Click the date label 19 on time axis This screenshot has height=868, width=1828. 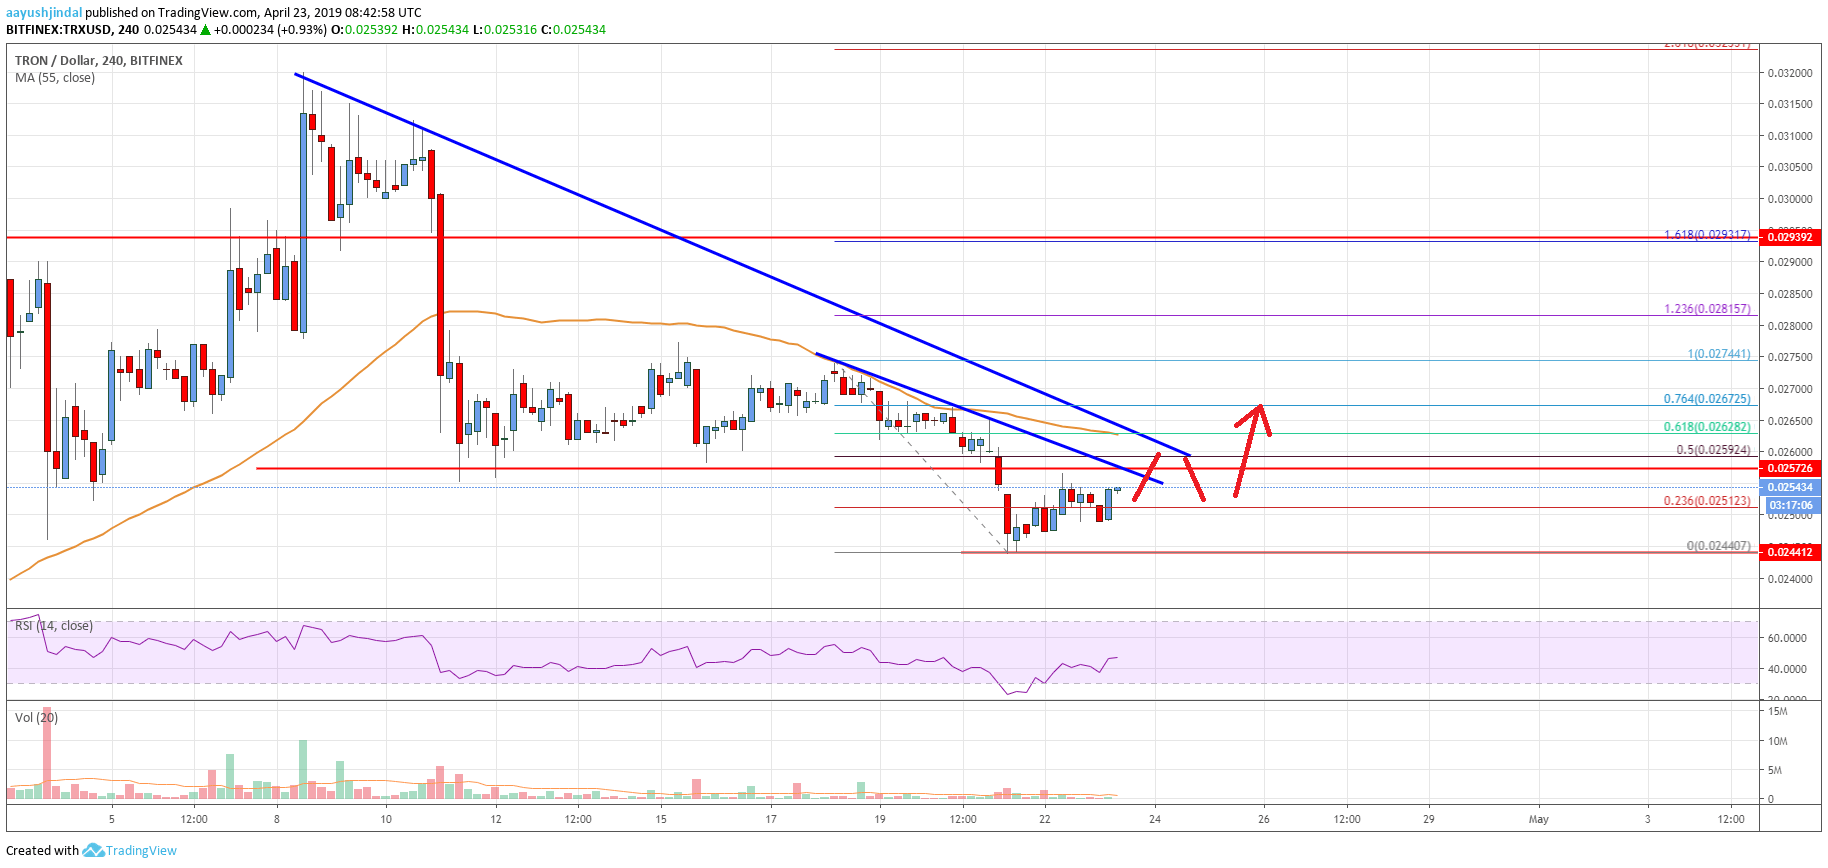880,819
